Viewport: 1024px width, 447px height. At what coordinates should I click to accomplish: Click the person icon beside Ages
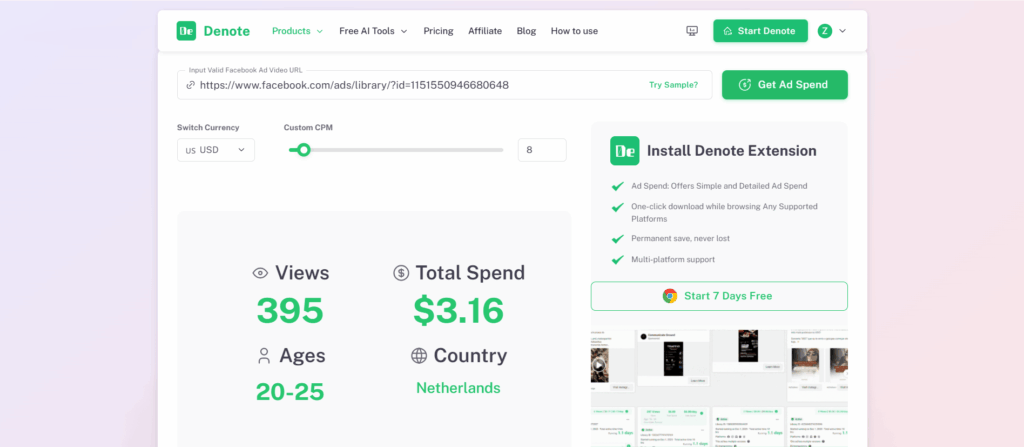(264, 356)
